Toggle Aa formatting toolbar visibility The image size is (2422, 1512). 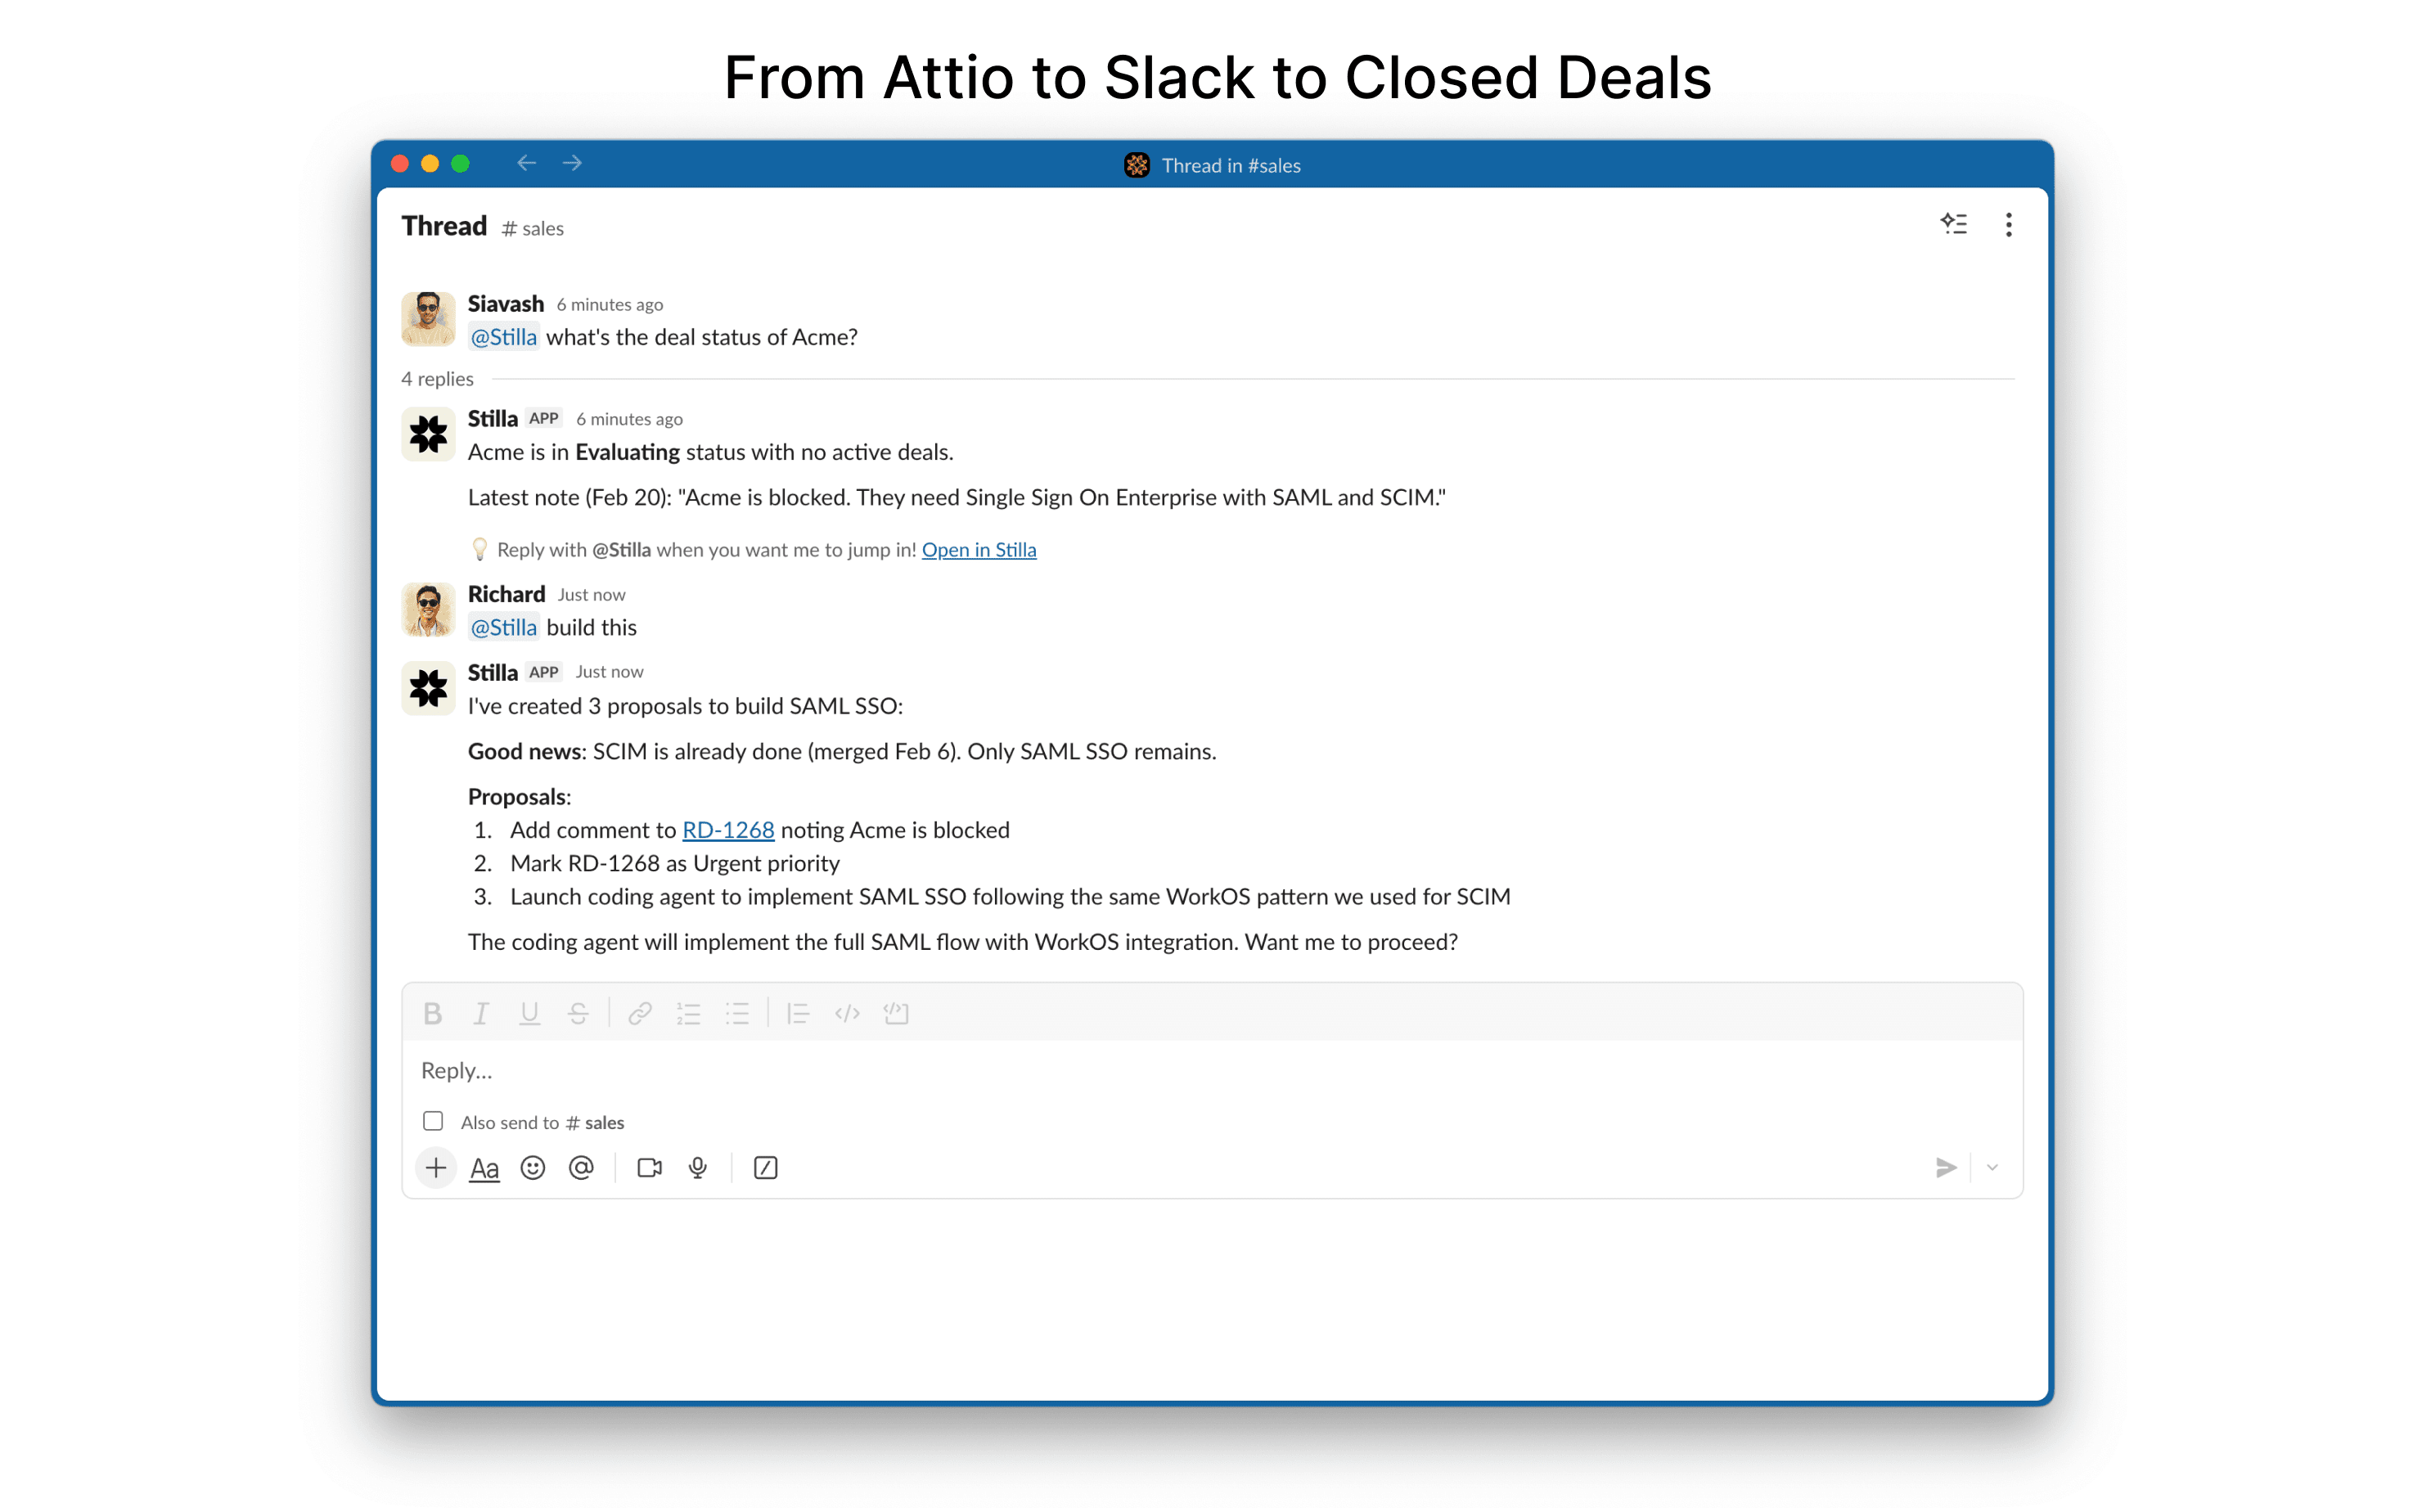click(x=484, y=1167)
